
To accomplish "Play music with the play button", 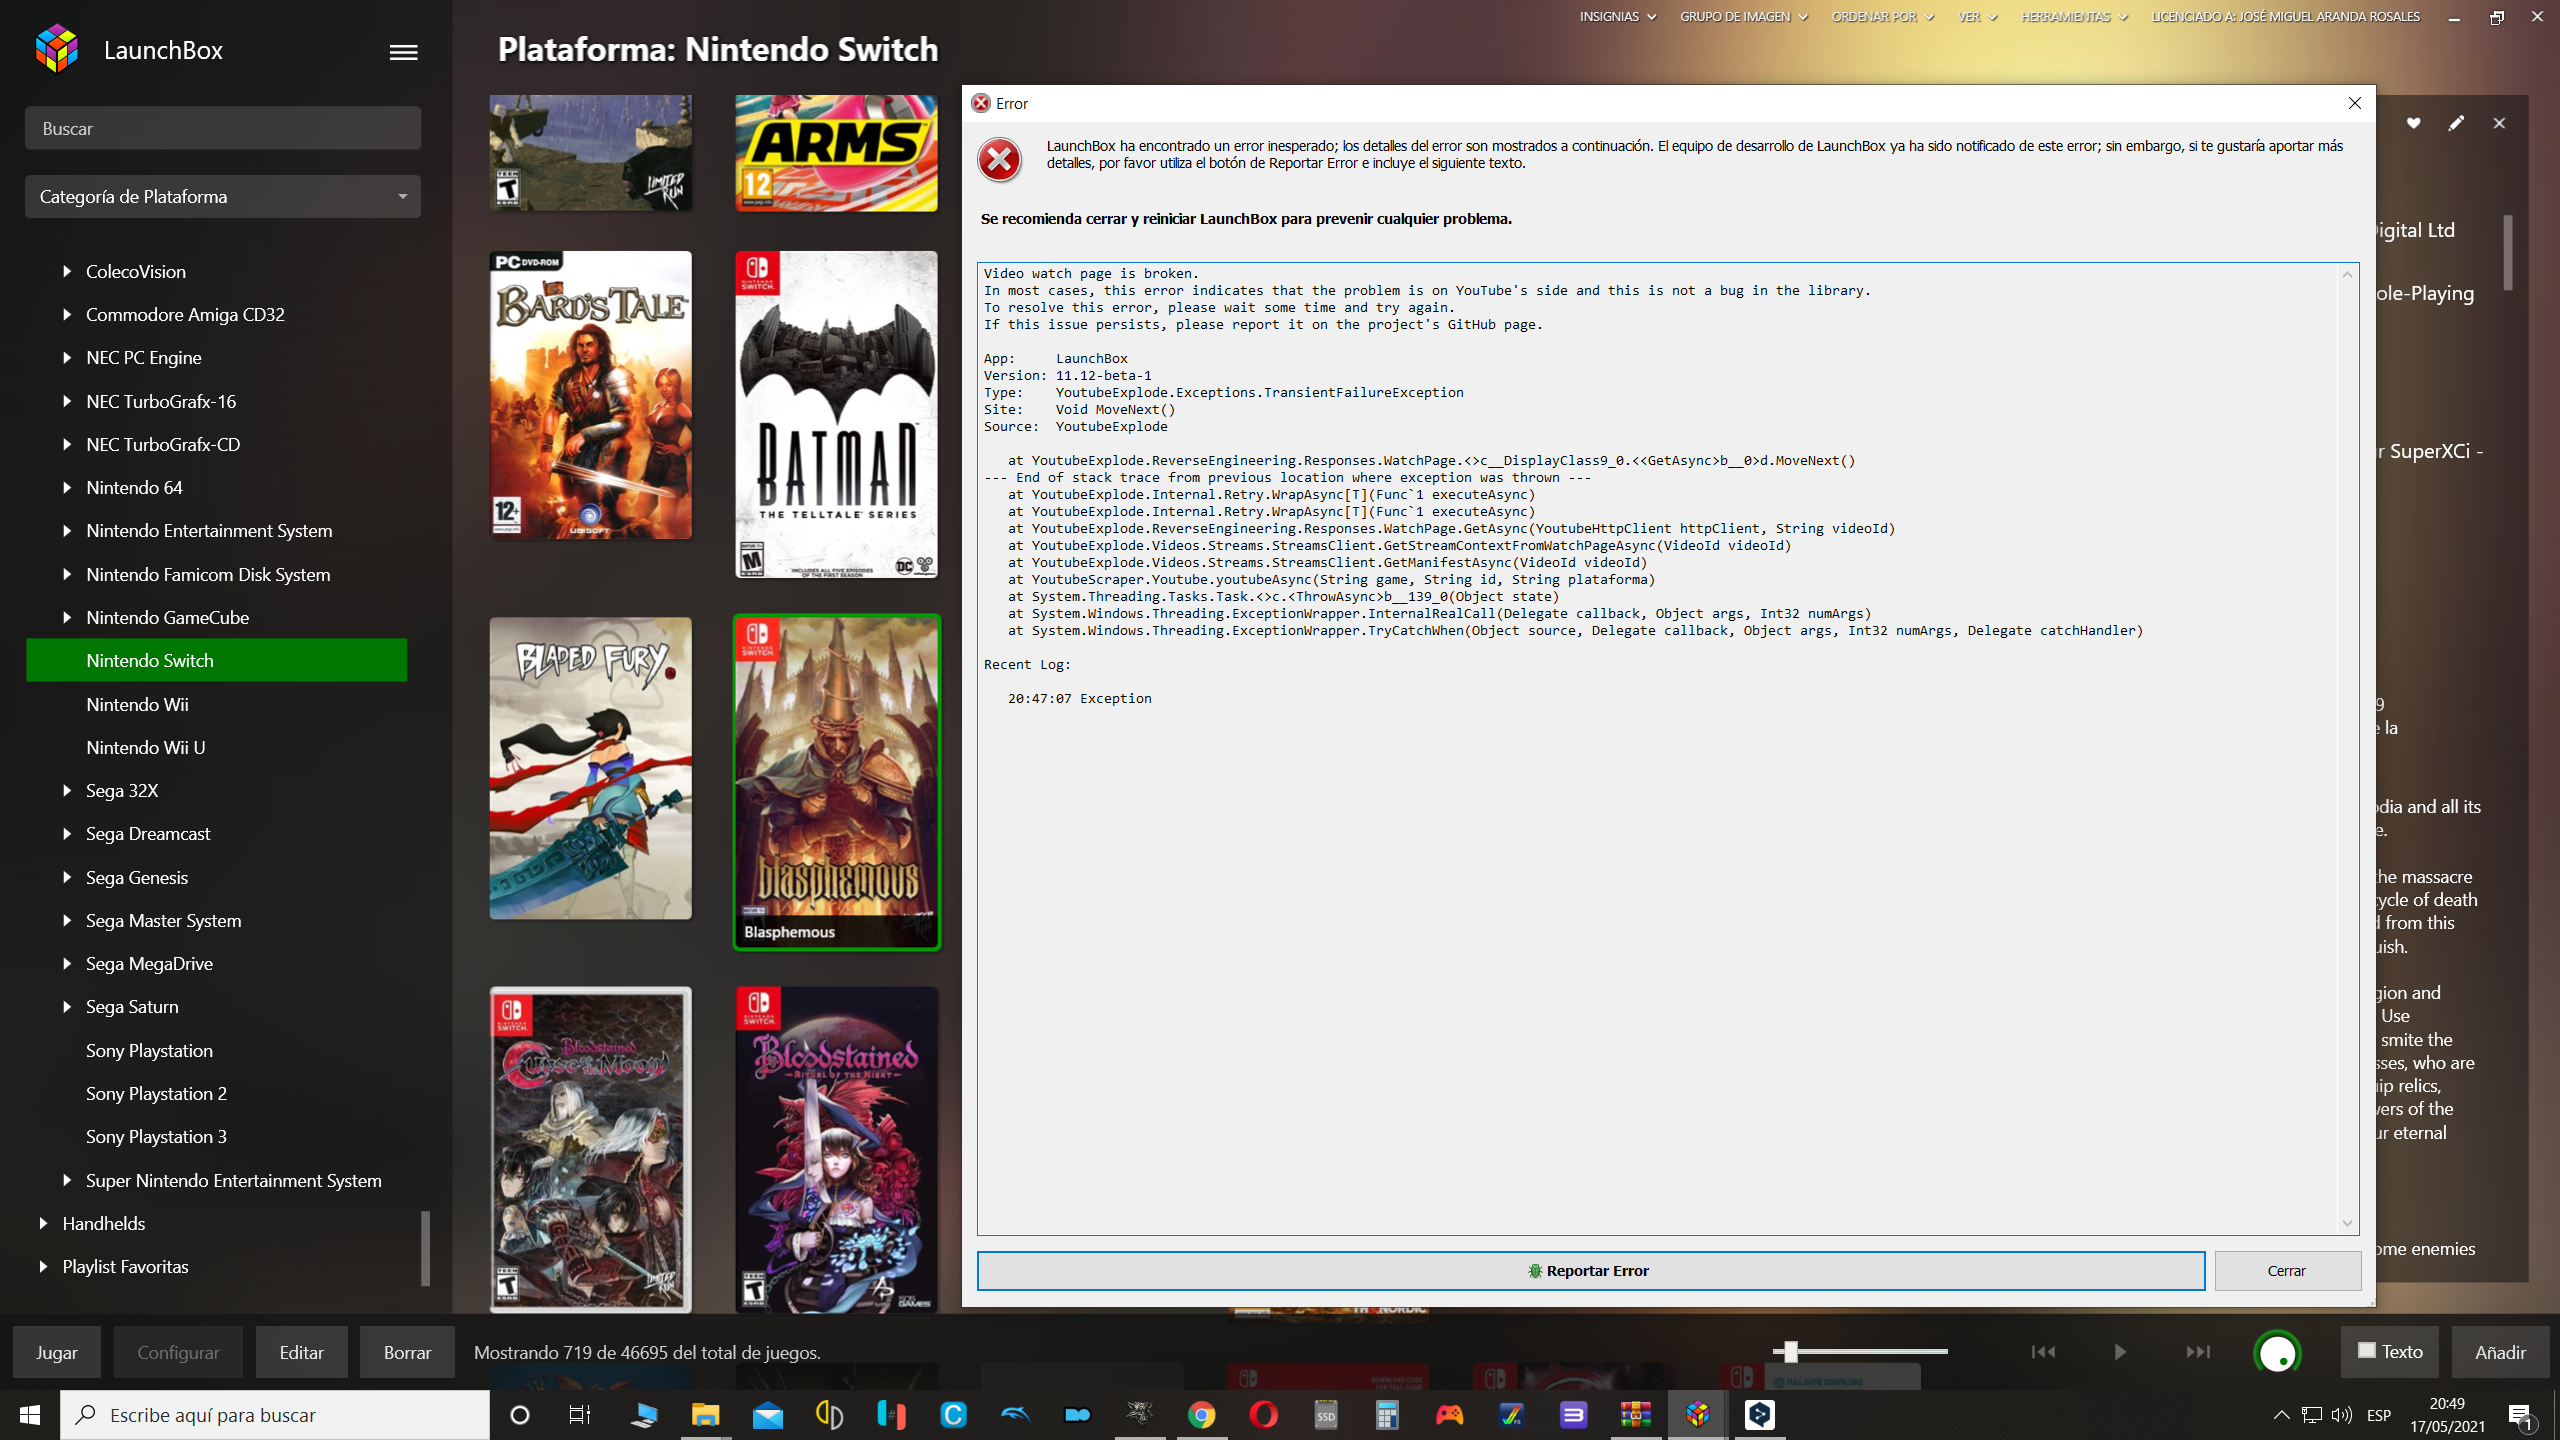I will click(x=2120, y=1352).
